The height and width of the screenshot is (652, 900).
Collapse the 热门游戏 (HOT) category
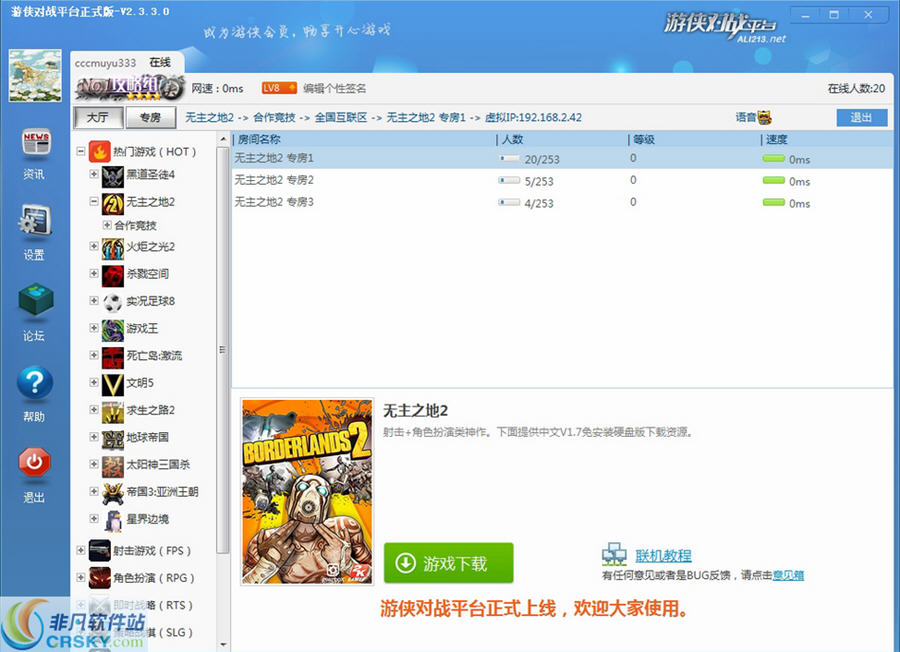(81, 152)
